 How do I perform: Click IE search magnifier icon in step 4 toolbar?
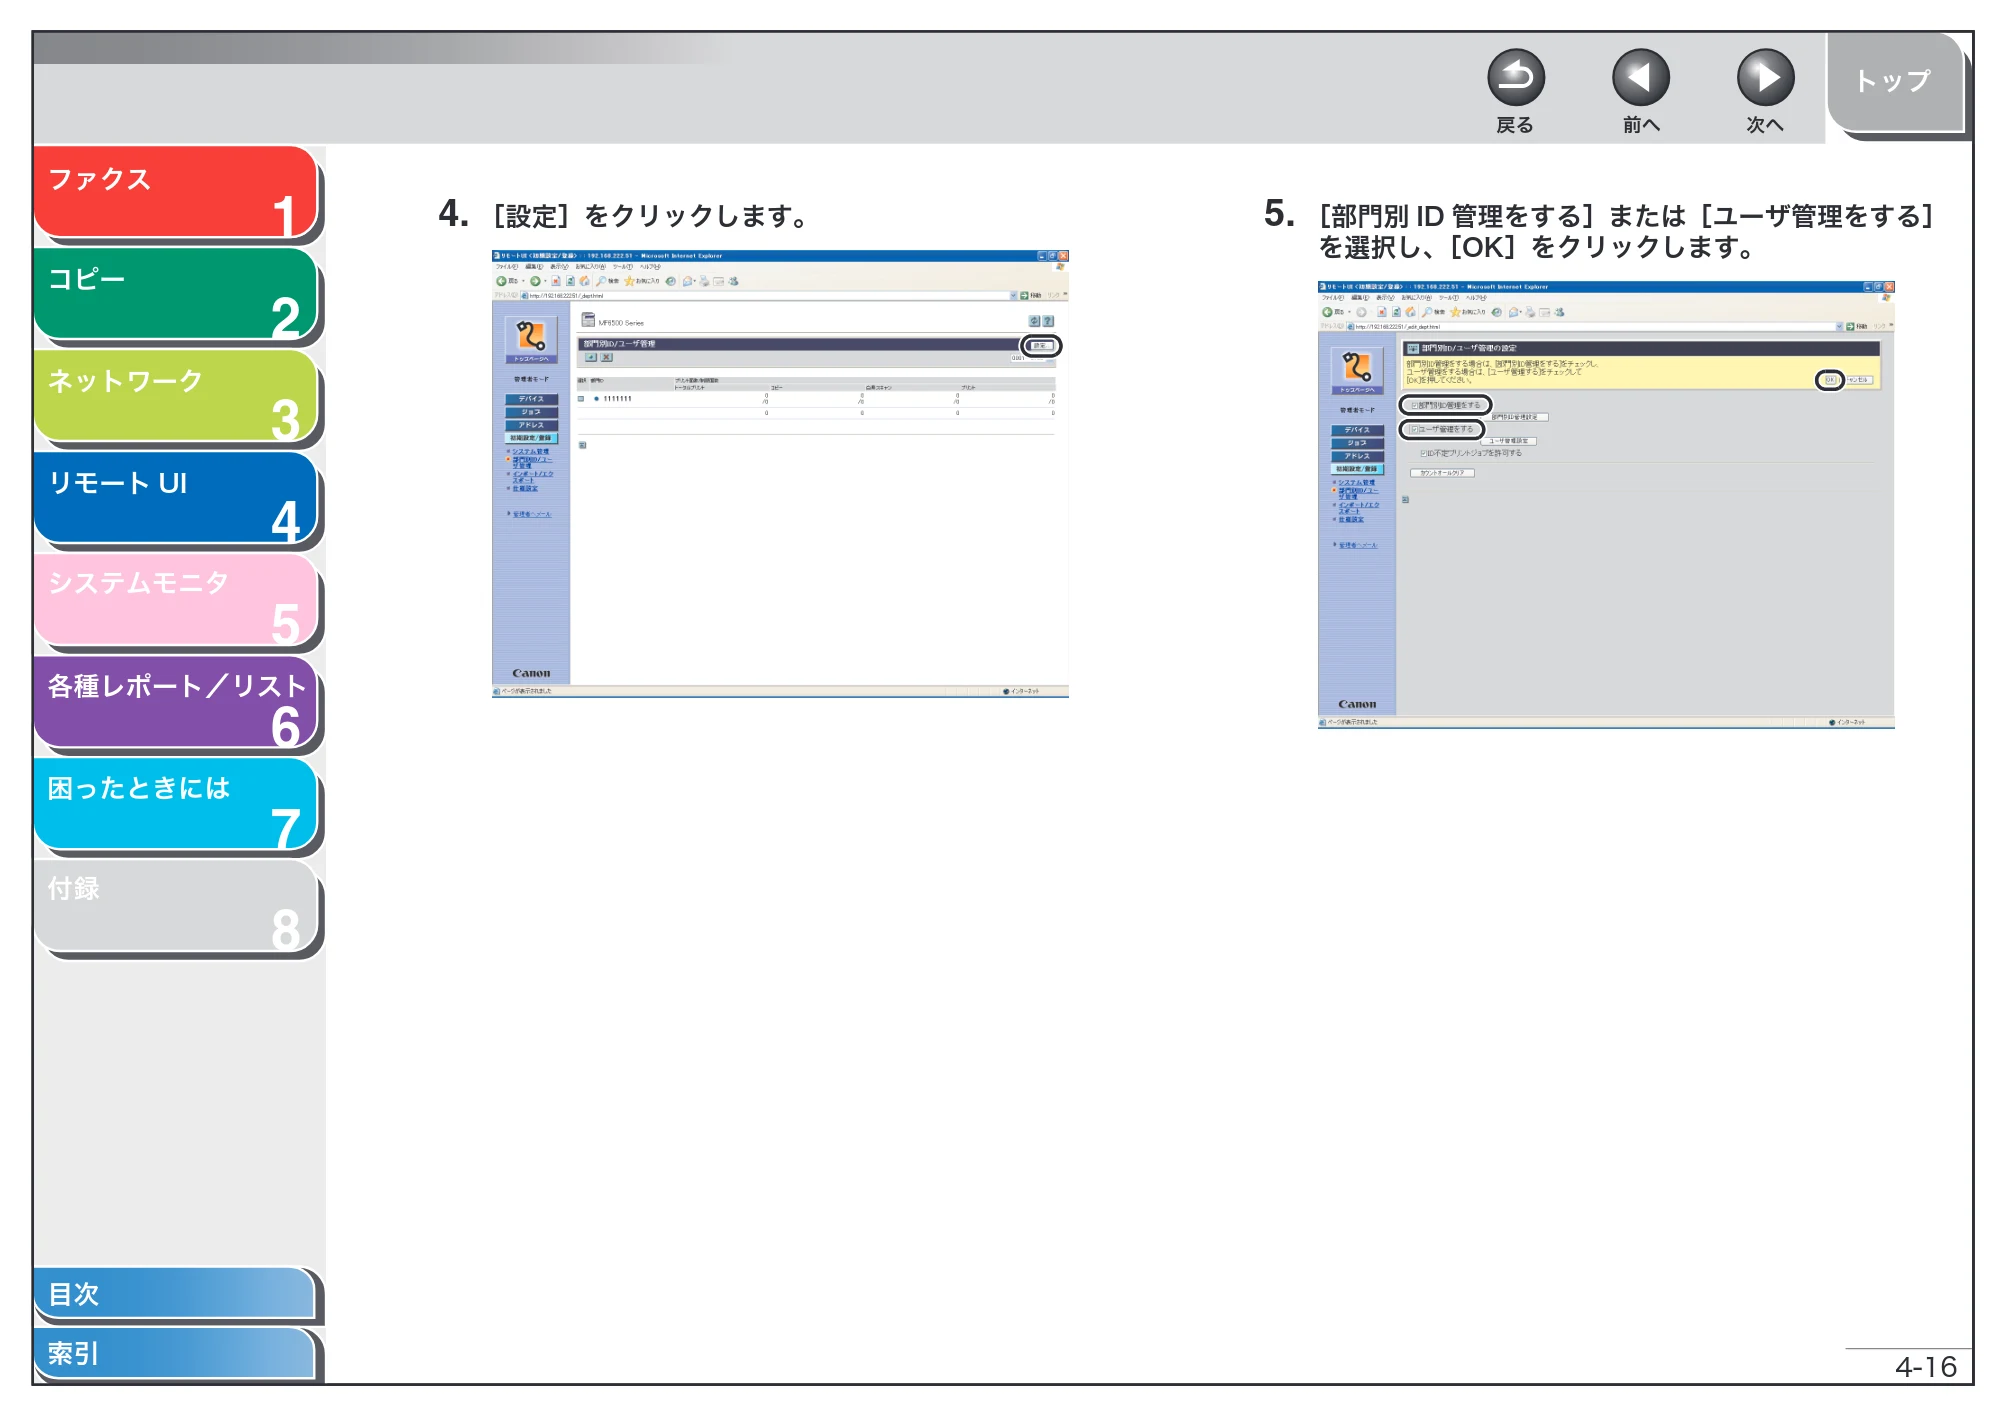tap(601, 281)
